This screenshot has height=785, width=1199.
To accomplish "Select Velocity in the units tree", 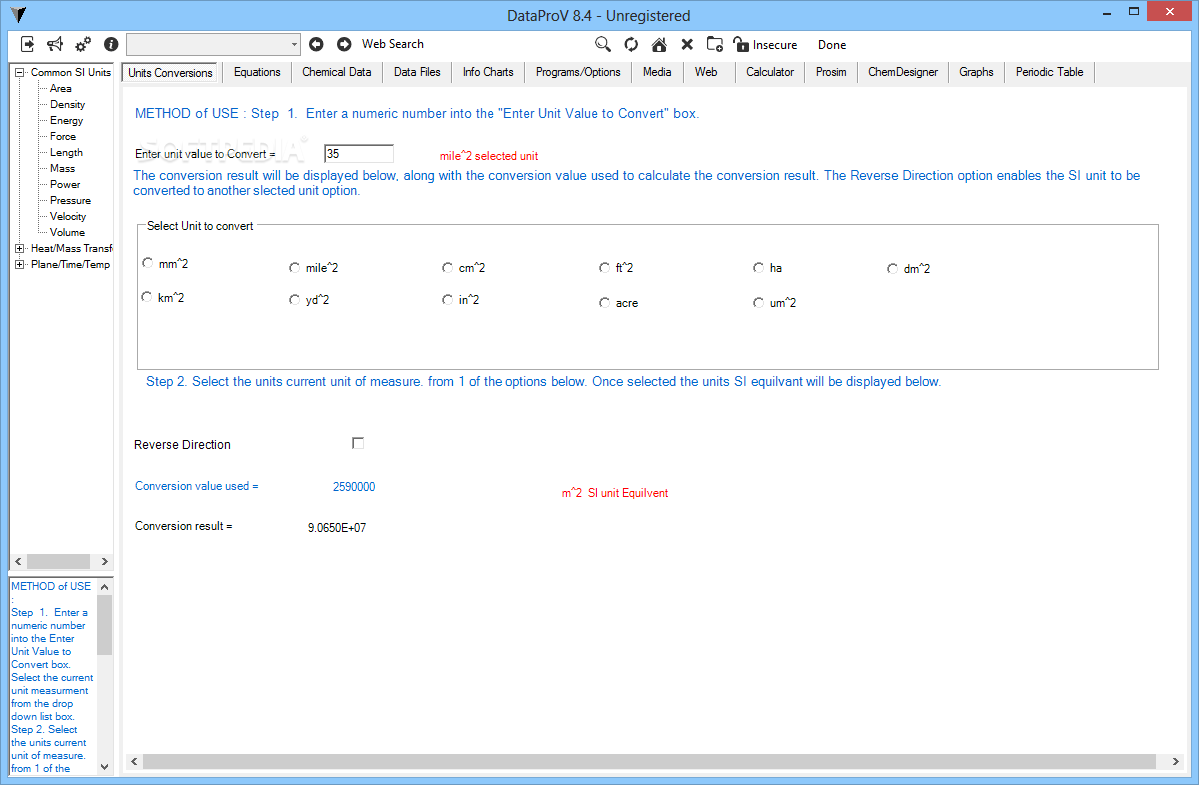I will 68,217.
